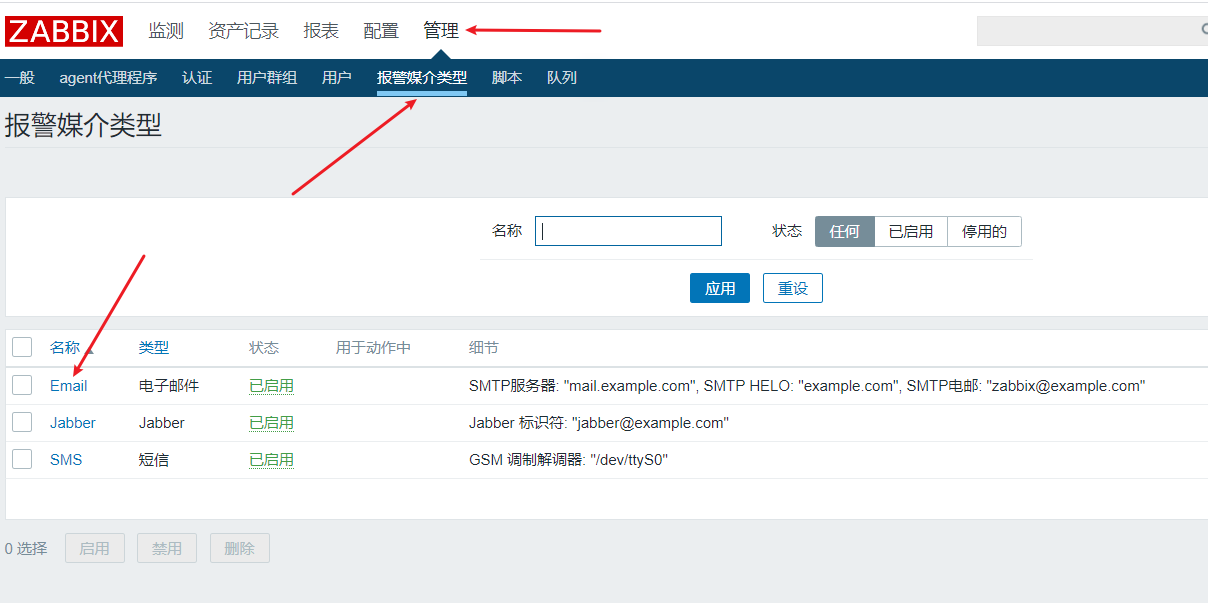The width and height of the screenshot is (1208, 603).
Task: Click the Email SMTP服务器 details text
Action: 807,385
